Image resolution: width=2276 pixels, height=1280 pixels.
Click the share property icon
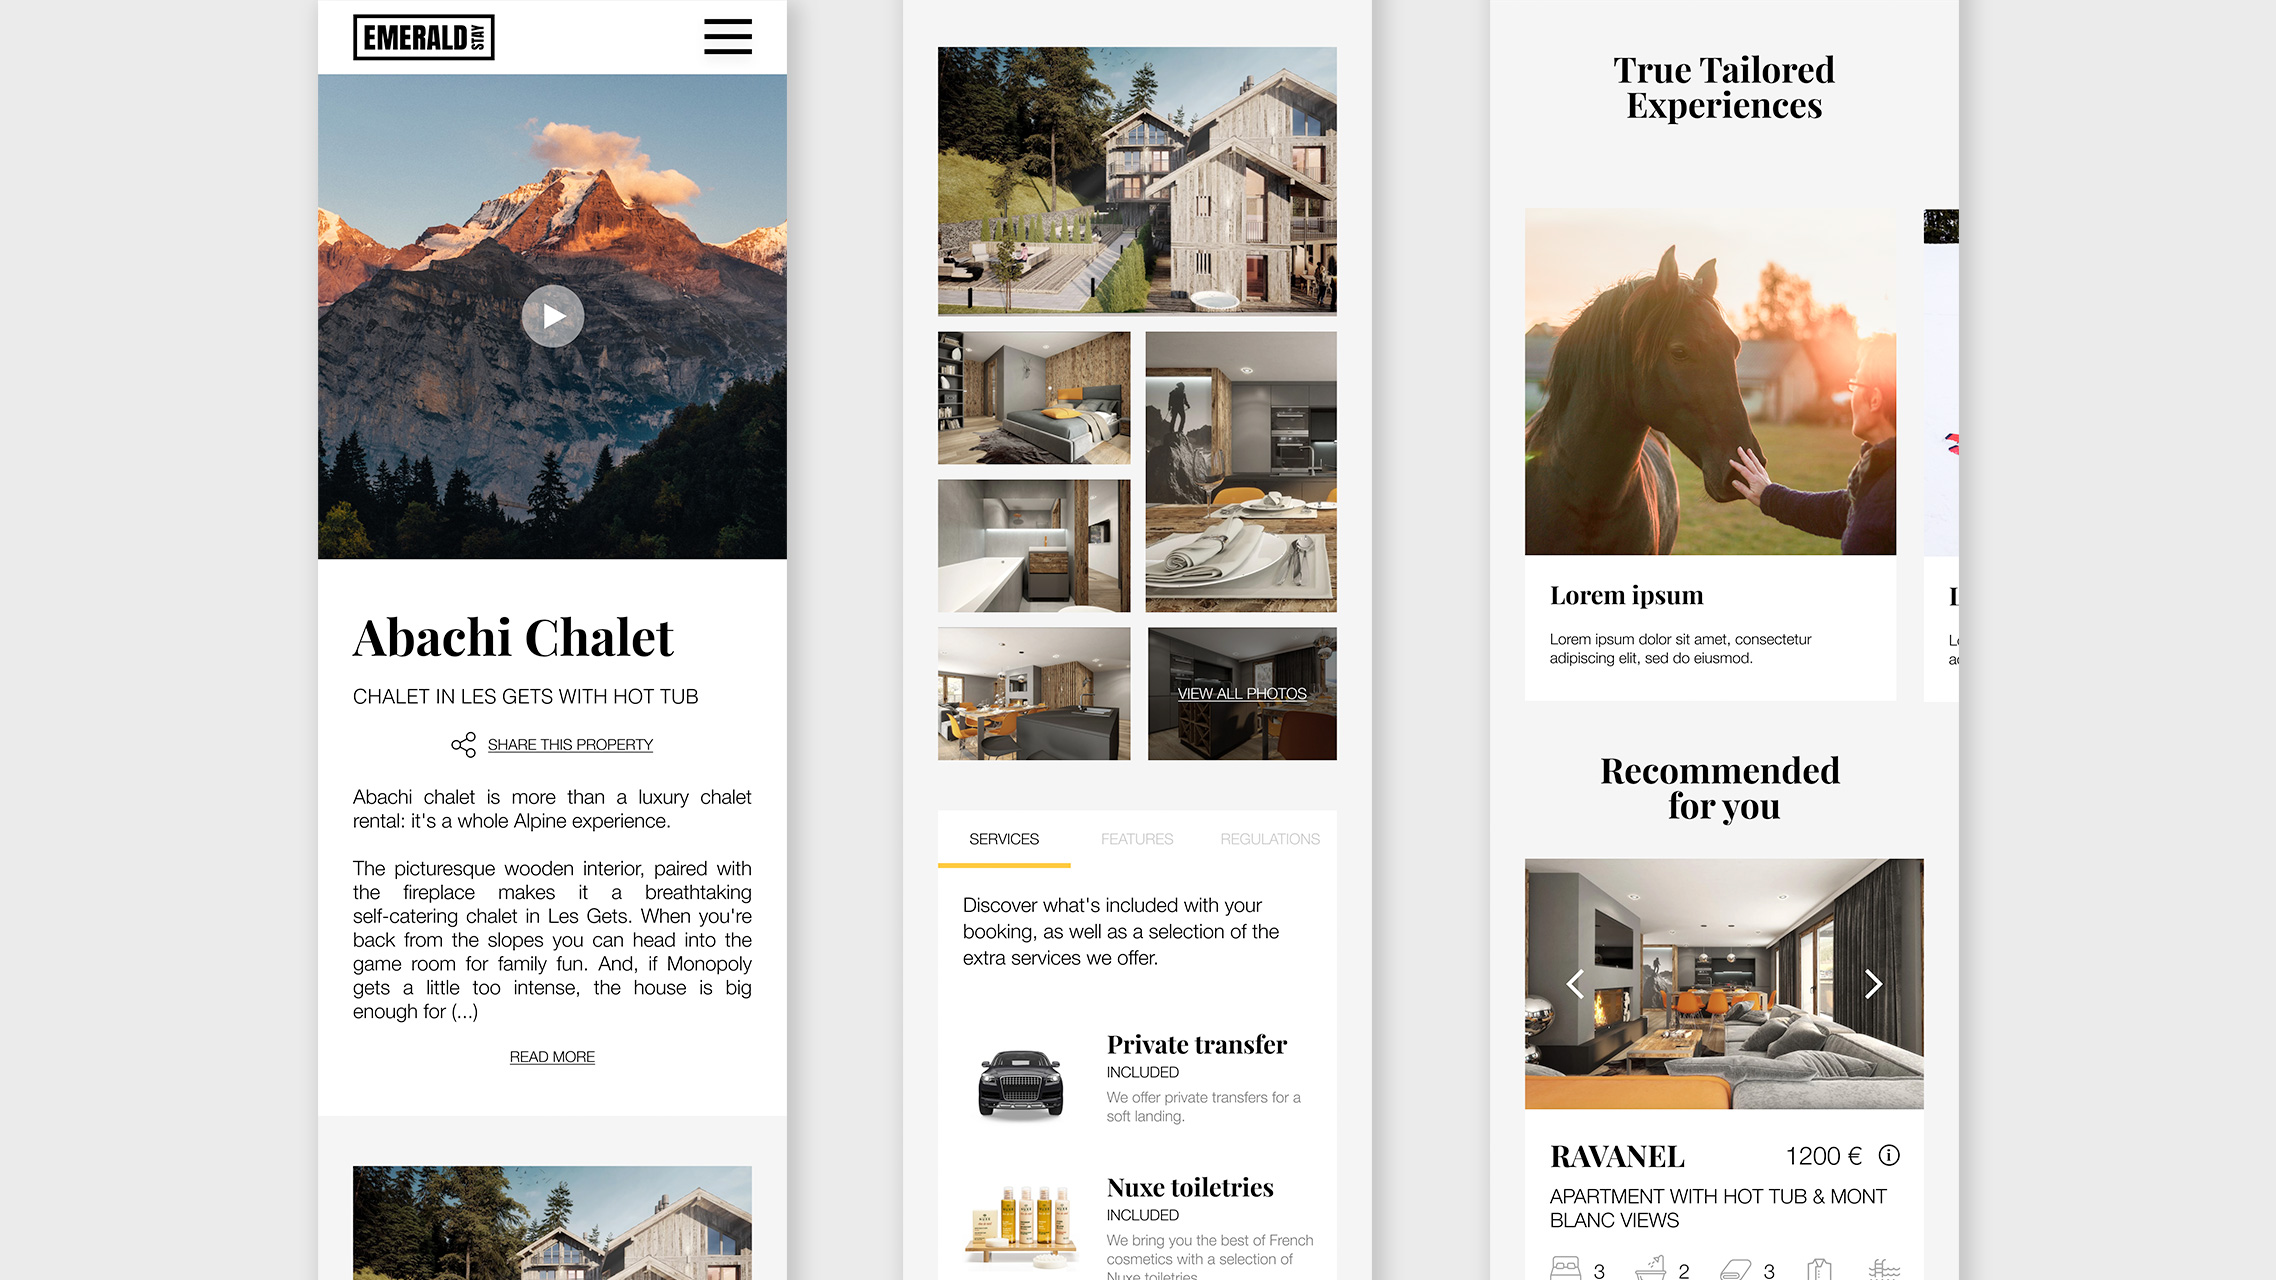[463, 744]
